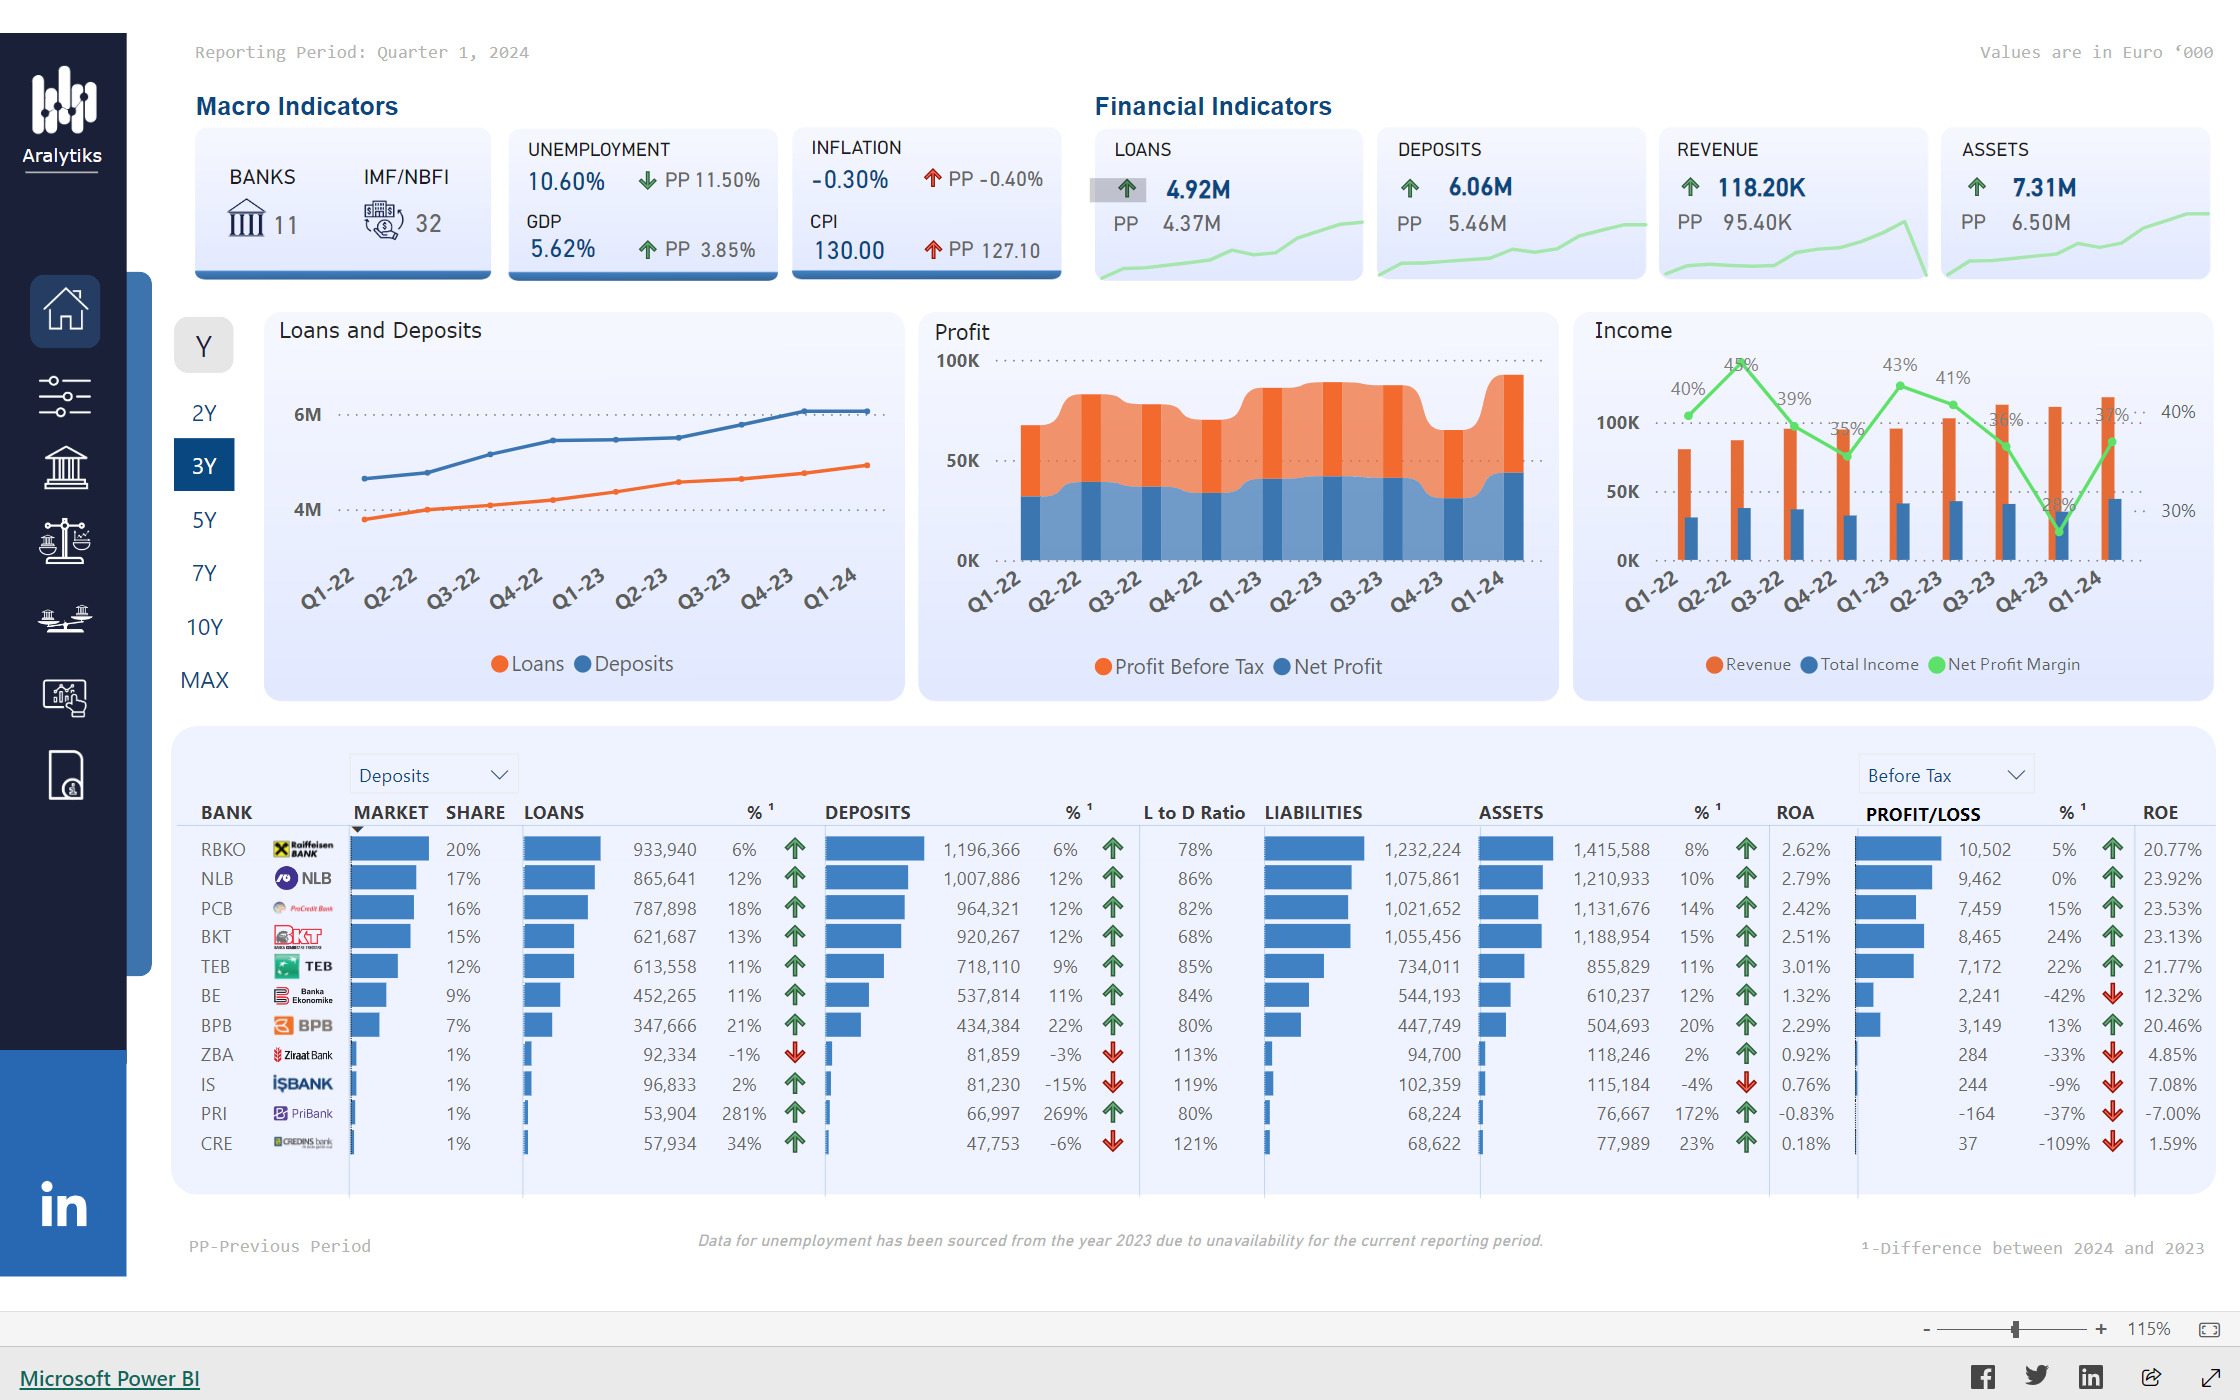The width and height of the screenshot is (2240, 1400).
Task: Click the Loans up arrow indicator
Action: 1127,188
